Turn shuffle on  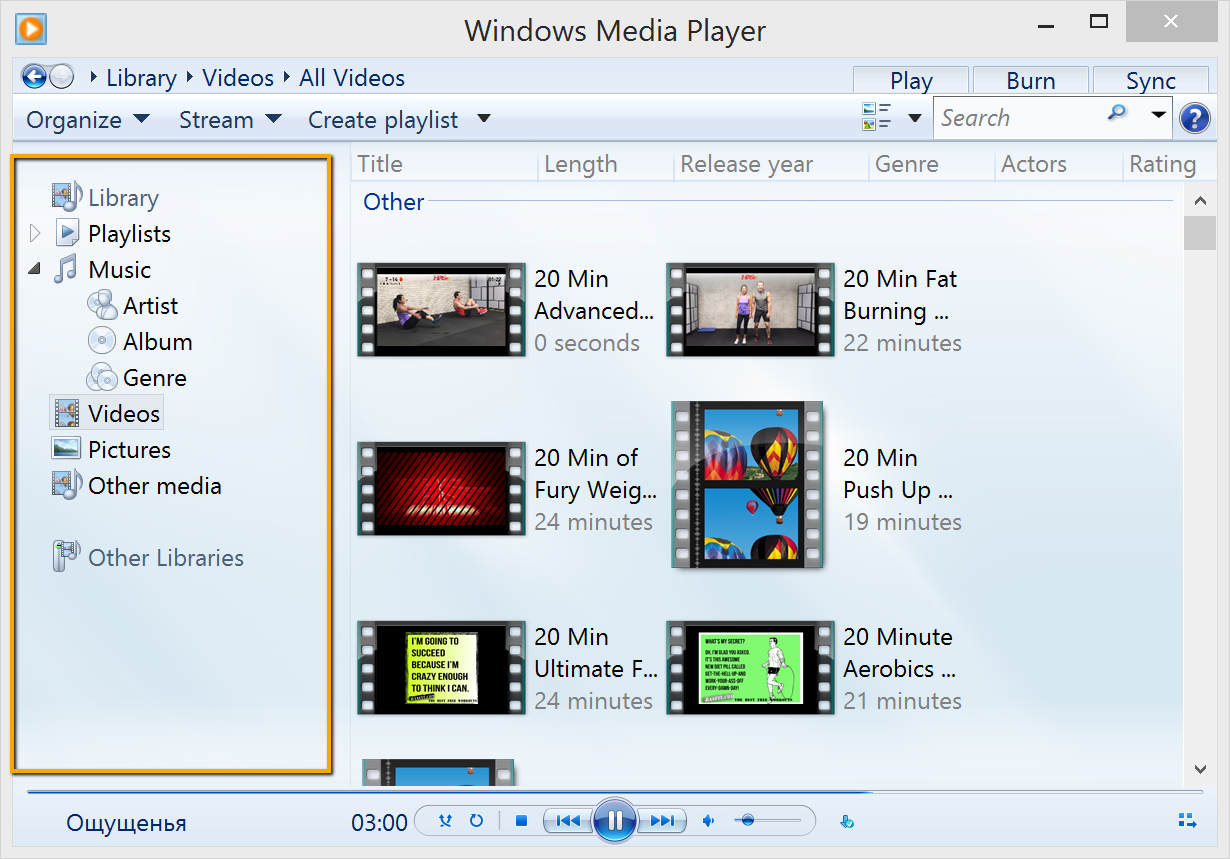coord(446,821)
